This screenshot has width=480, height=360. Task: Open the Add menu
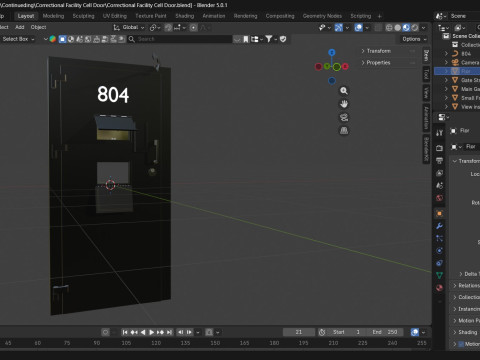point(20,27)
